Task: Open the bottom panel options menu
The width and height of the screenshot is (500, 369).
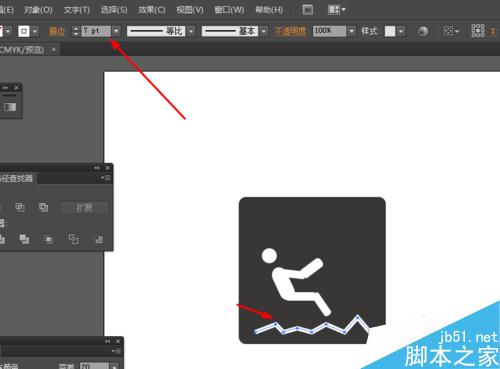Action: (116, 351)
